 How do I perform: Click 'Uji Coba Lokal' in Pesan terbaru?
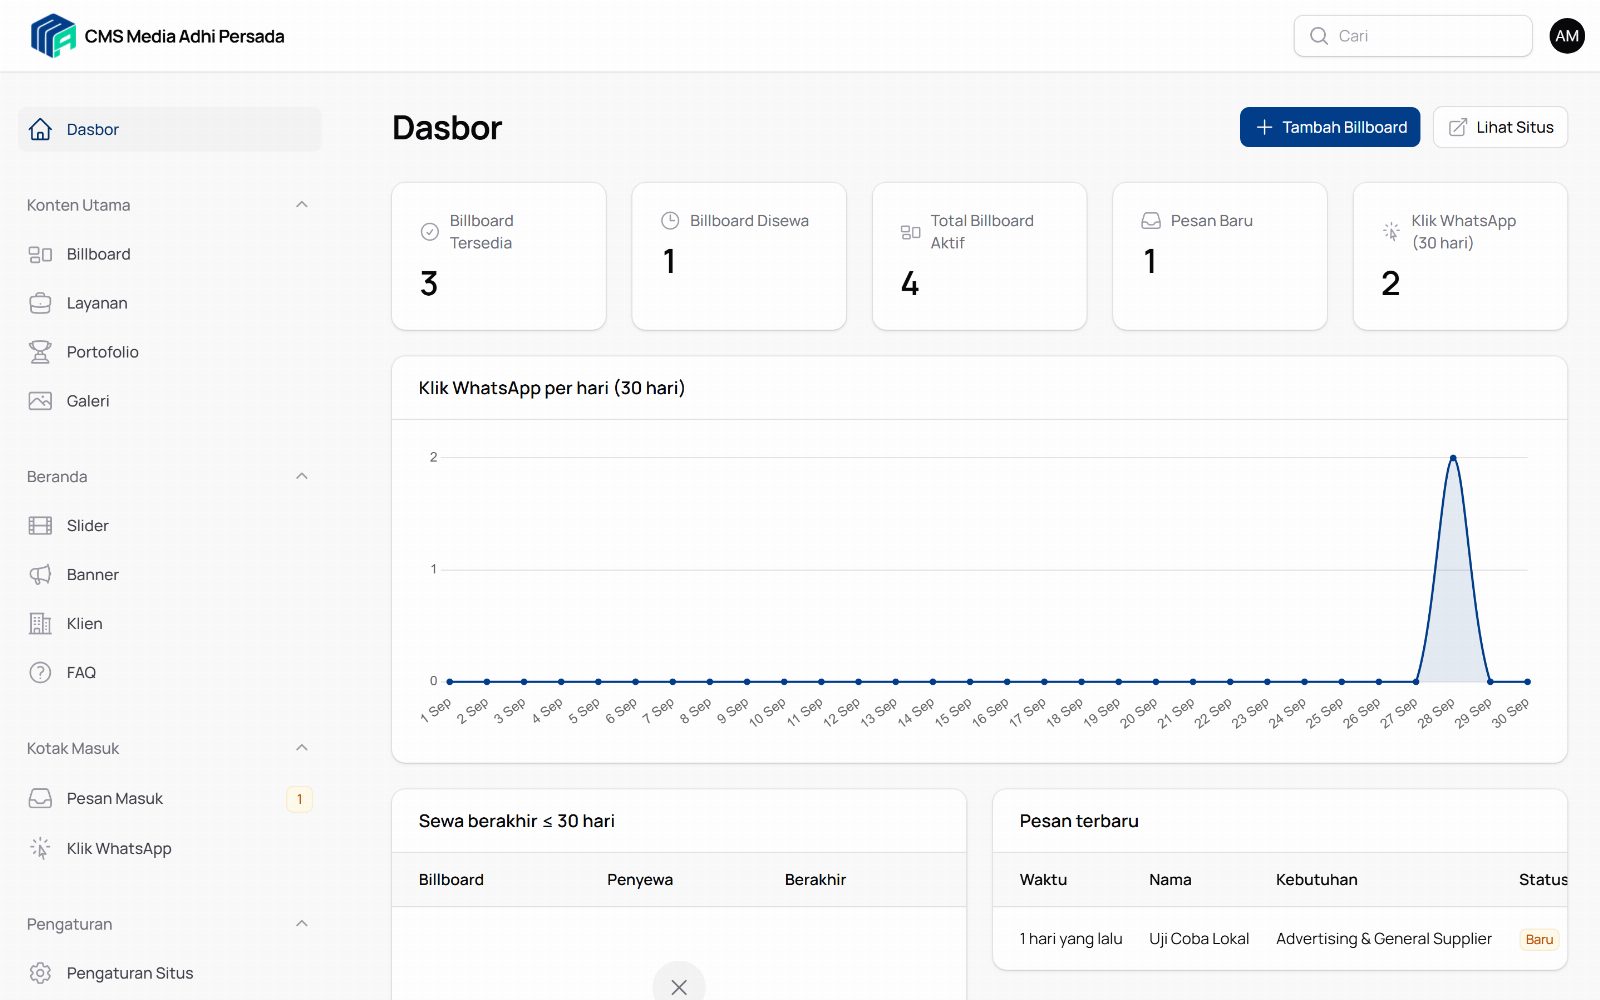click(x=1199, y=939)
